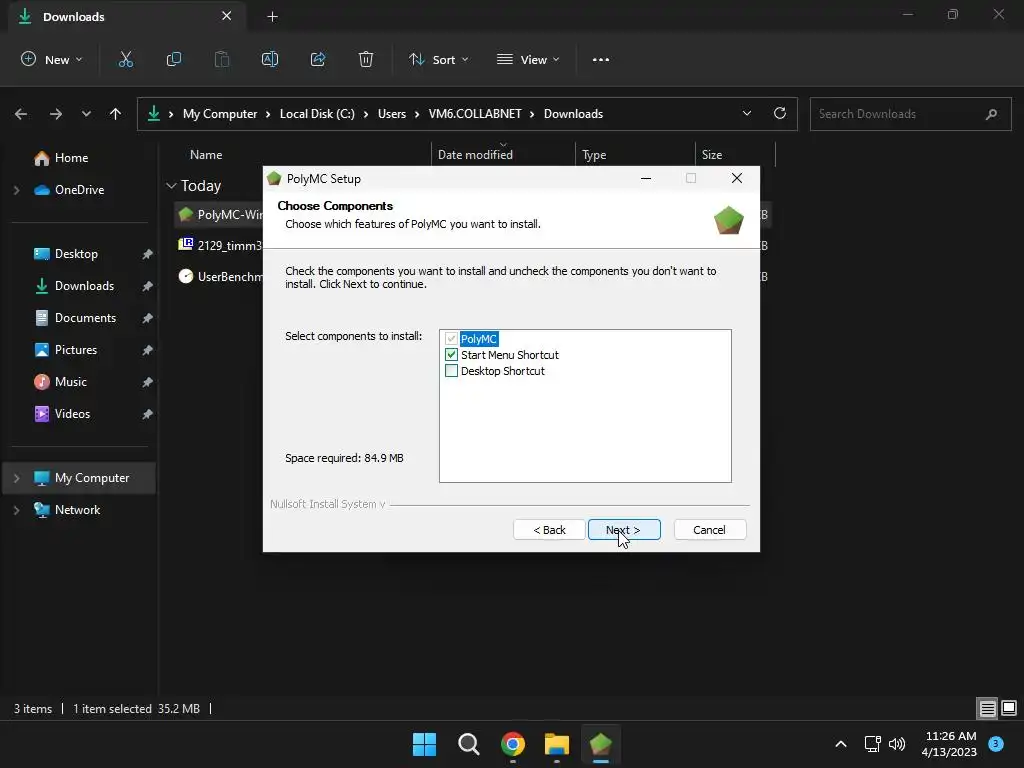
Task: Open network status tray icon
Action: point(872,744)
